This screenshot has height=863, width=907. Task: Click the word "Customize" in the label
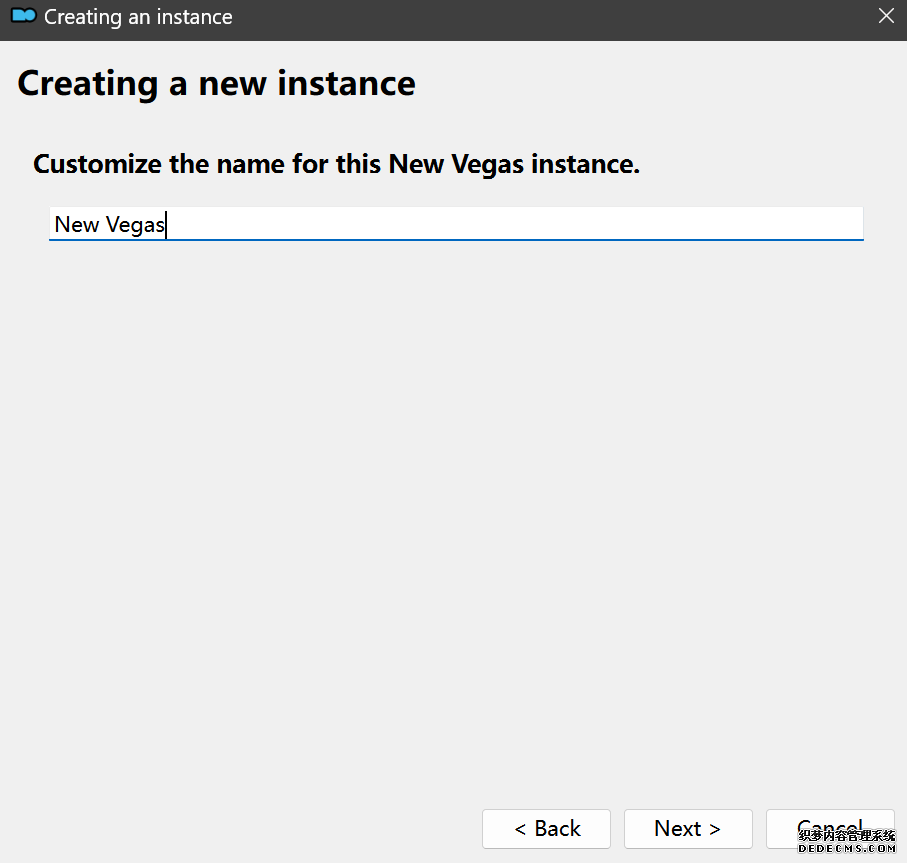pyautogui.click(x=97, y=164)
